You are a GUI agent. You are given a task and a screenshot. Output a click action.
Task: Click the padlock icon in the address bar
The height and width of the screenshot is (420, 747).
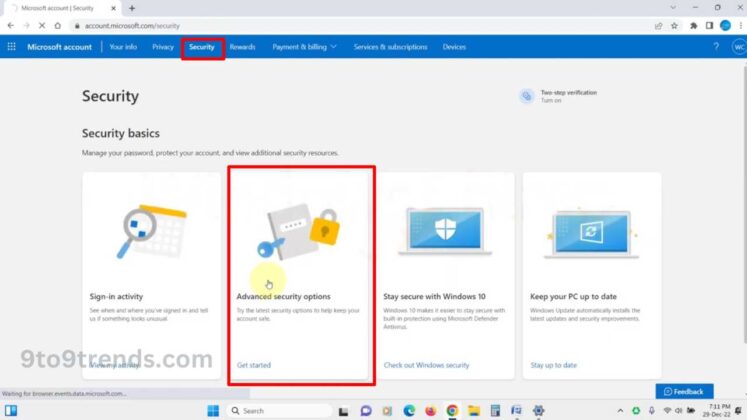click(77, 26)
